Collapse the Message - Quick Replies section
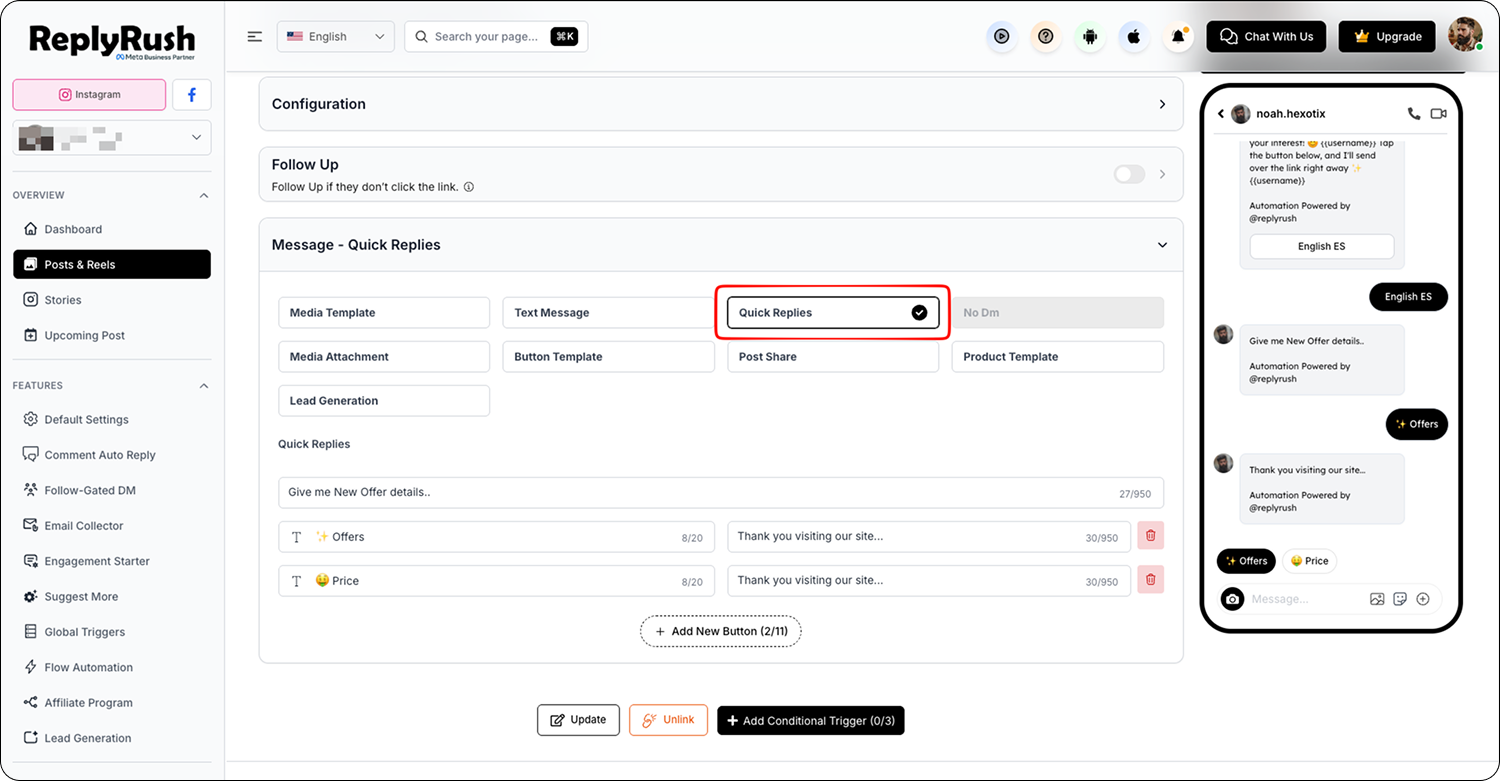 pyautogui.click(x=1162, y=245)
